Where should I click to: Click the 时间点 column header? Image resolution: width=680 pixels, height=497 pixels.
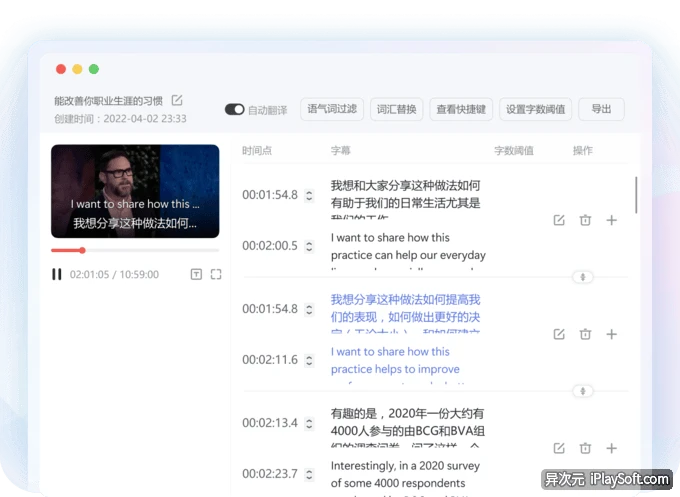click(257, 150)
